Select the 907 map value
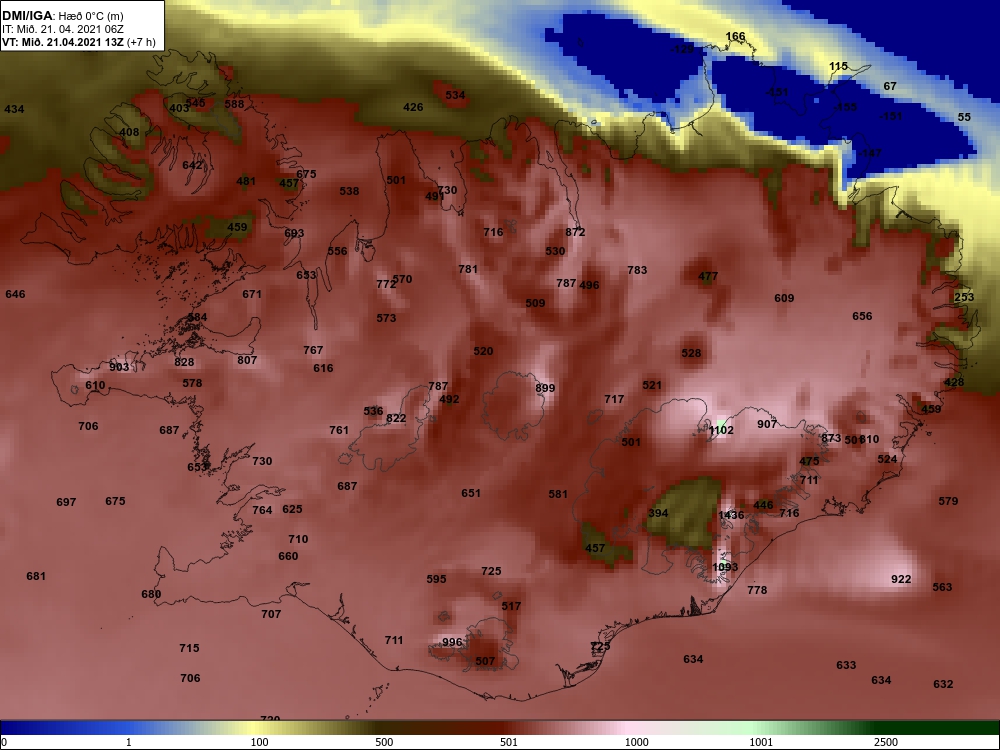The image size is (1000, 750). tap(767, 424)
